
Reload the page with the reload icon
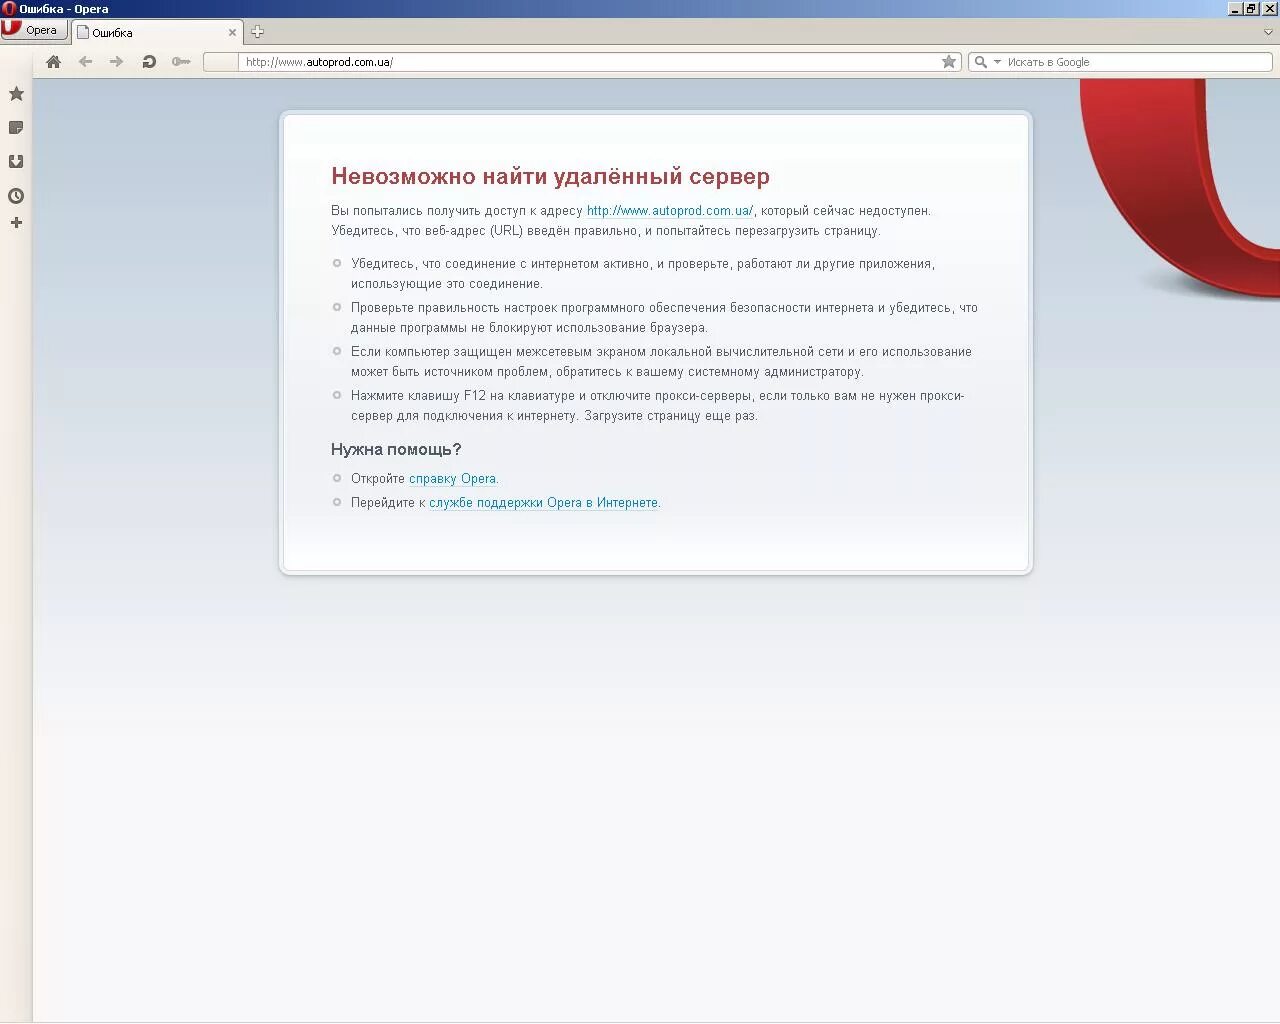149,62
